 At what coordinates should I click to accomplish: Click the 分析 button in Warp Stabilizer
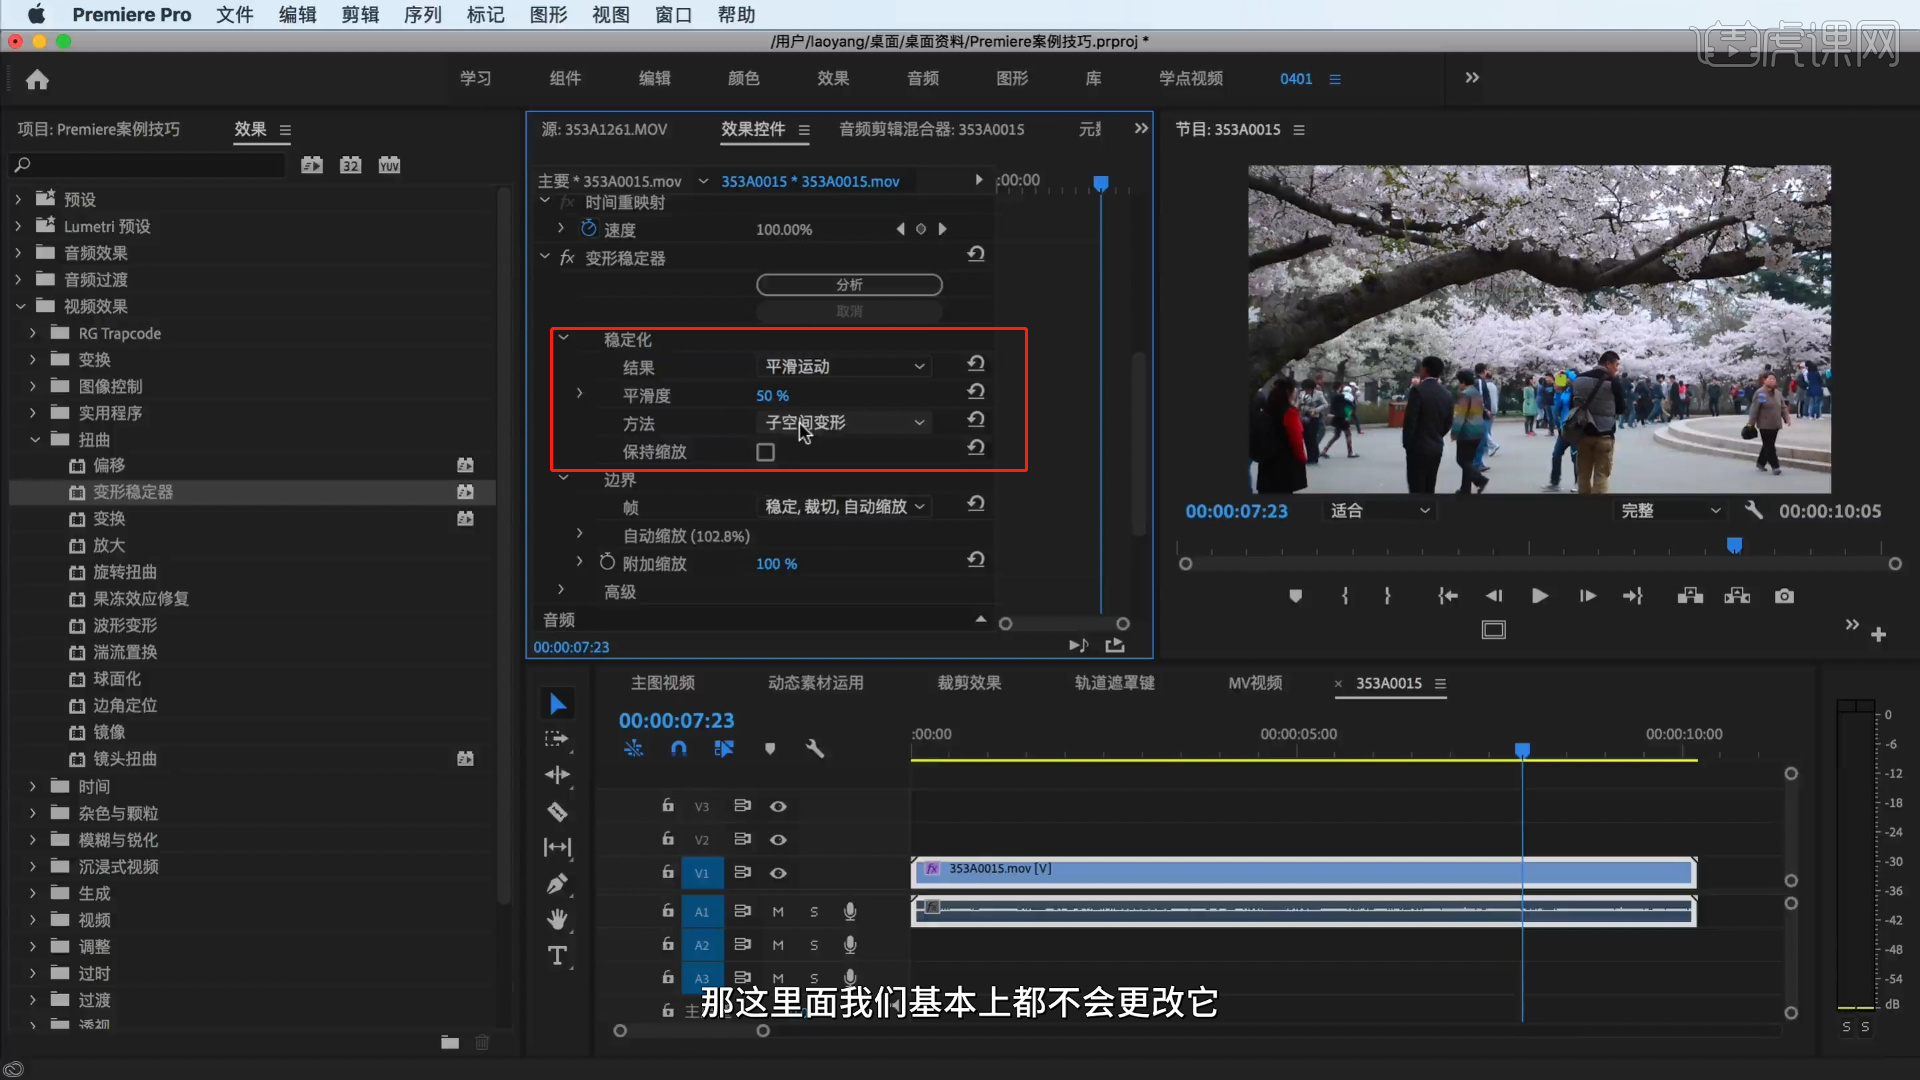point(849,284)
